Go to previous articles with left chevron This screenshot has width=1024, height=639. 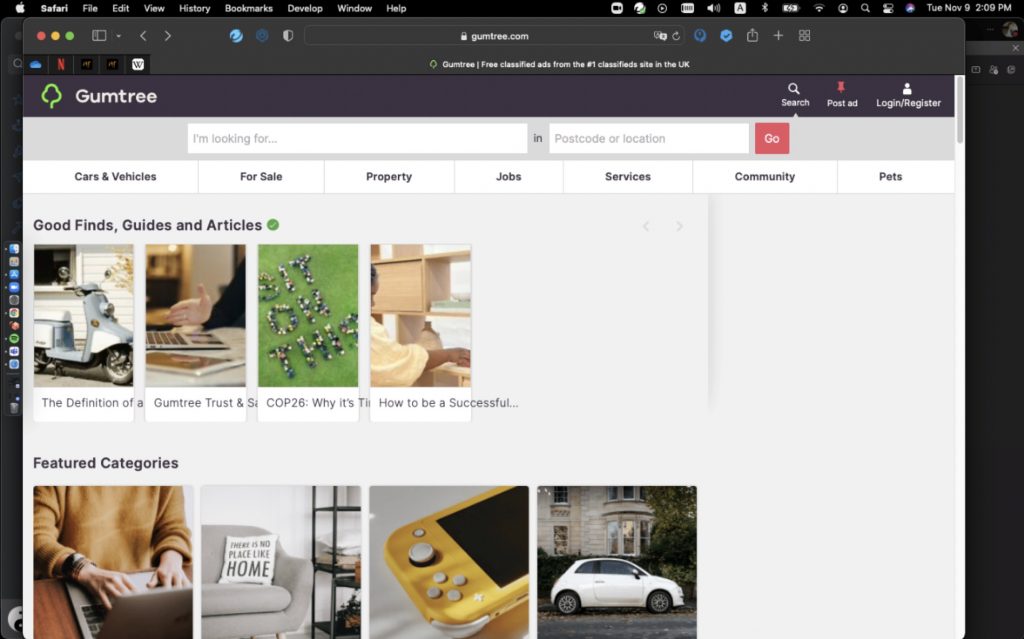[x=646, y=226]
